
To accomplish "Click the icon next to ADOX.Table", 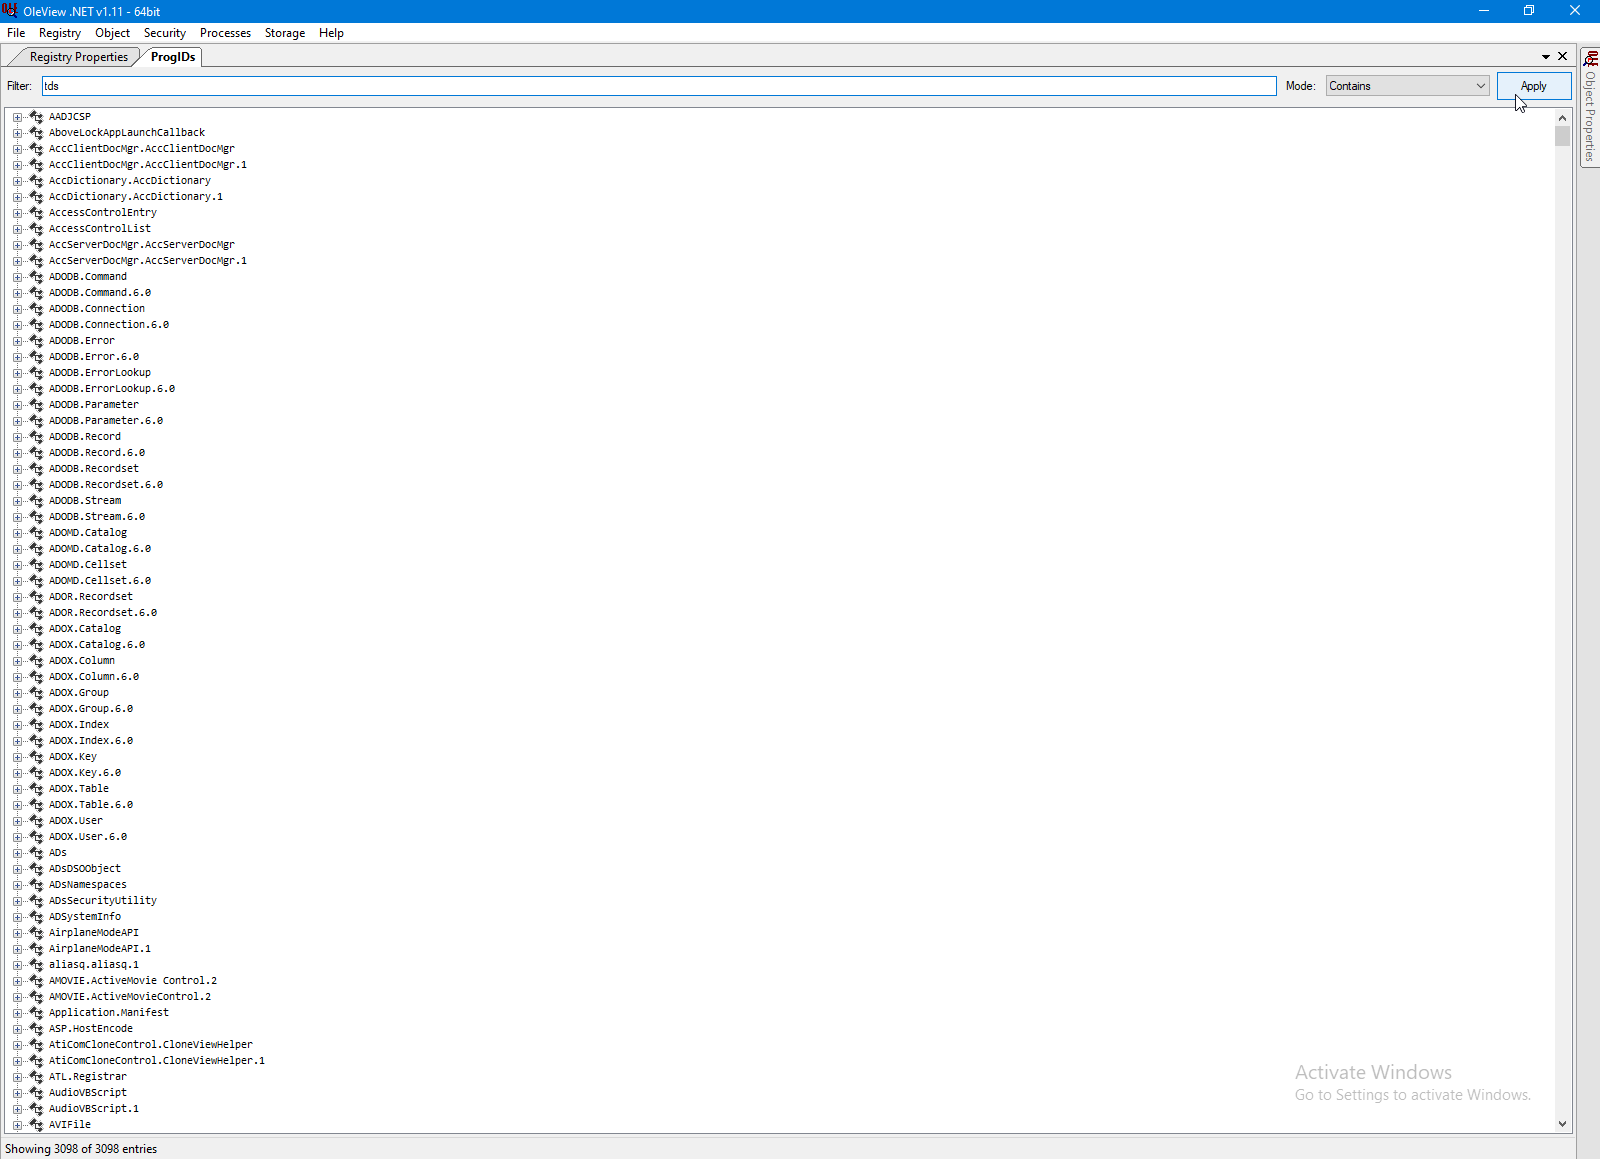I will click(x=36, y=789).
